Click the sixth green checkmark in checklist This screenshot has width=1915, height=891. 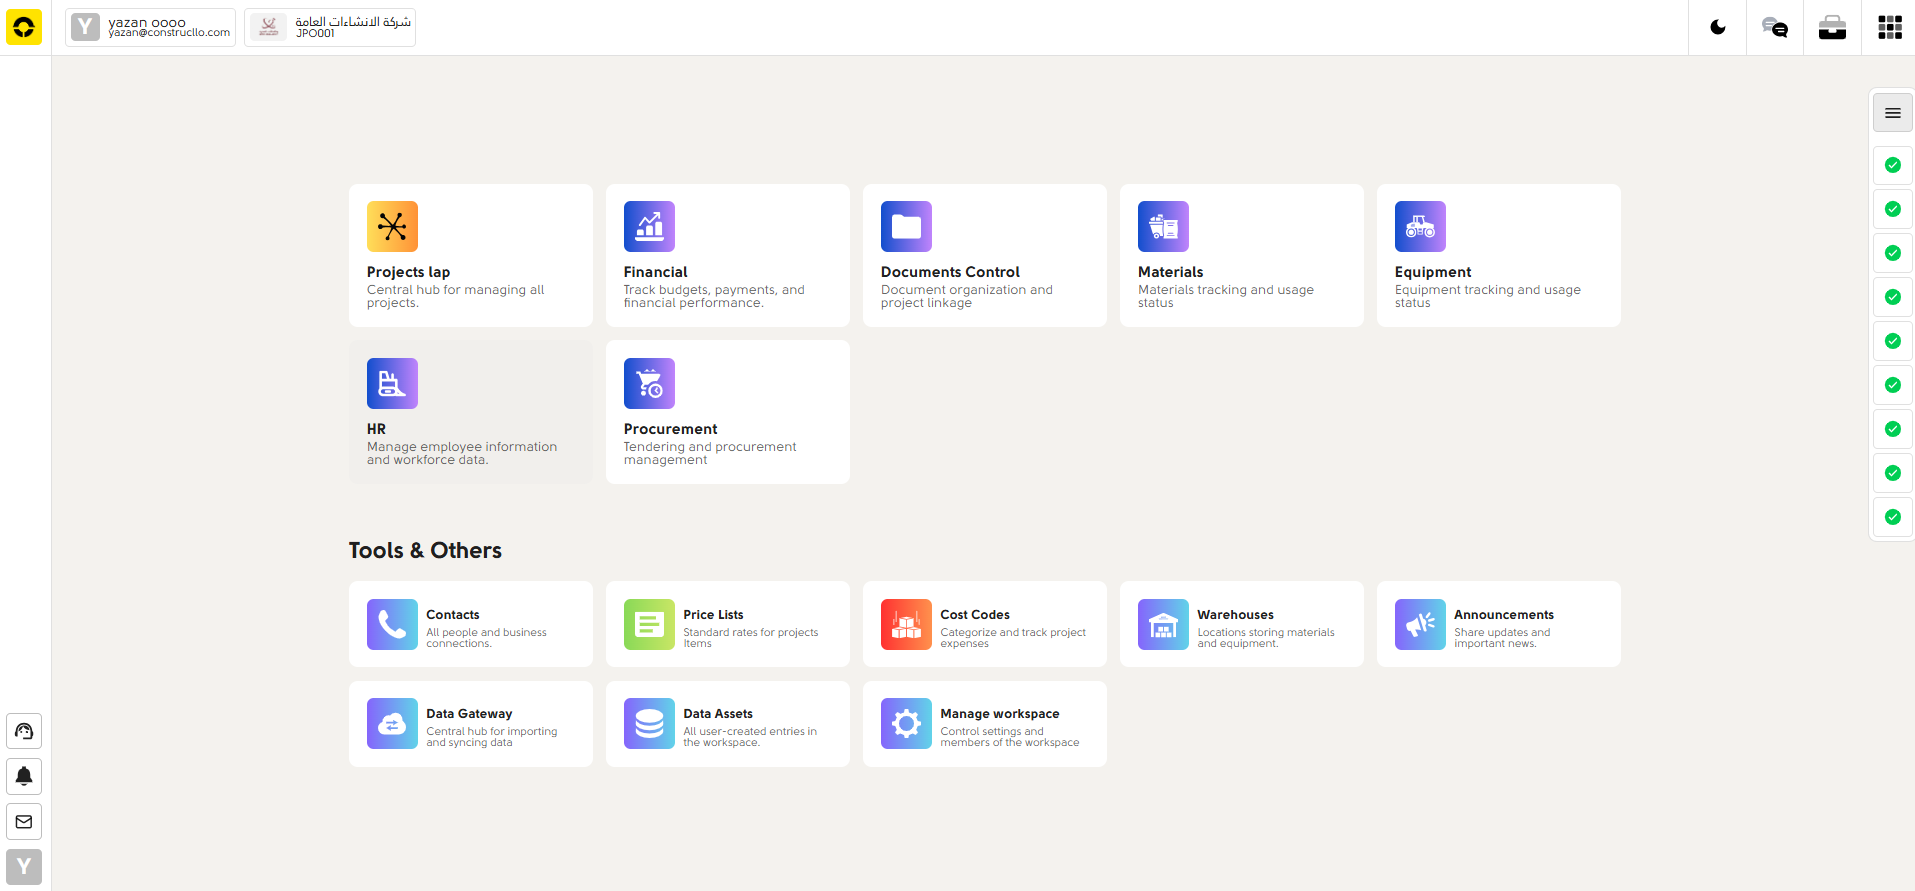pyautogui.click(x=1893, y=385)
